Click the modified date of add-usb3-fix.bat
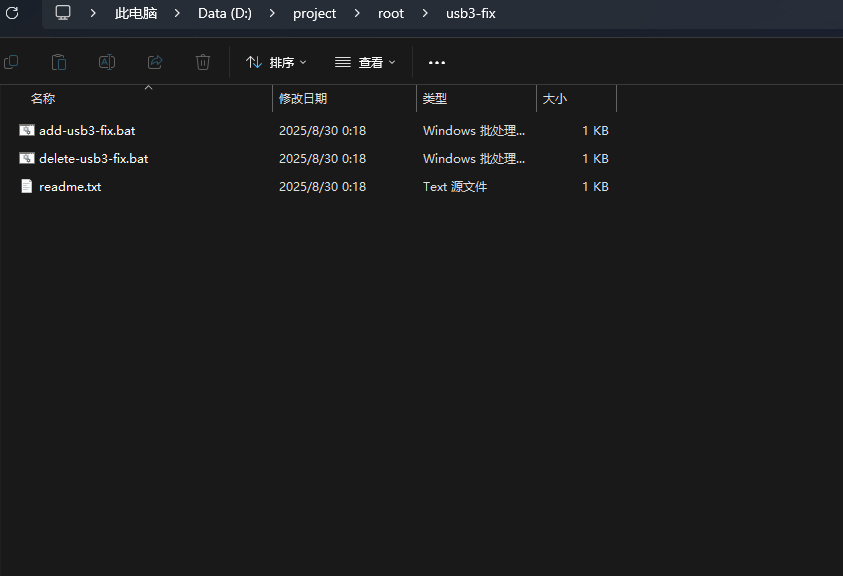This screenshot has height=576, width=843. (322, 130)
